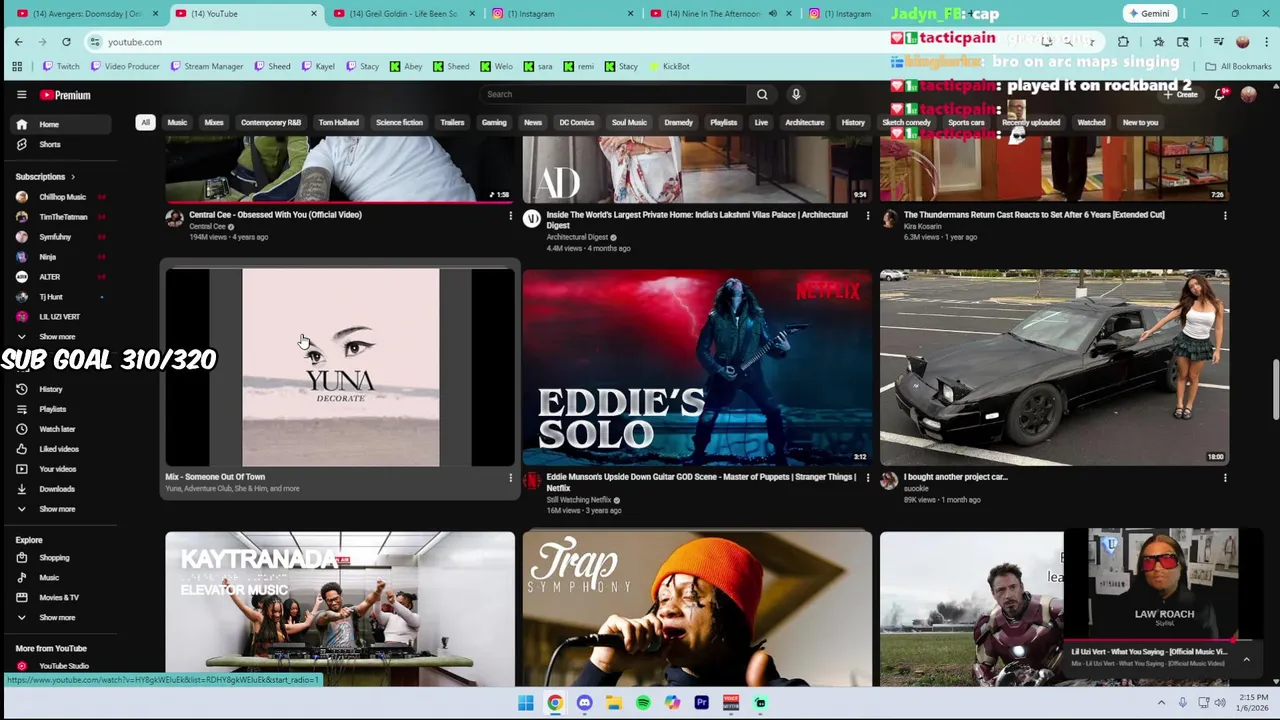Image resolution: width=1280 pixels, height=720 pixels.
Task: Open more options for Mix - Someone Out Of Town
Action: (510, 478)
